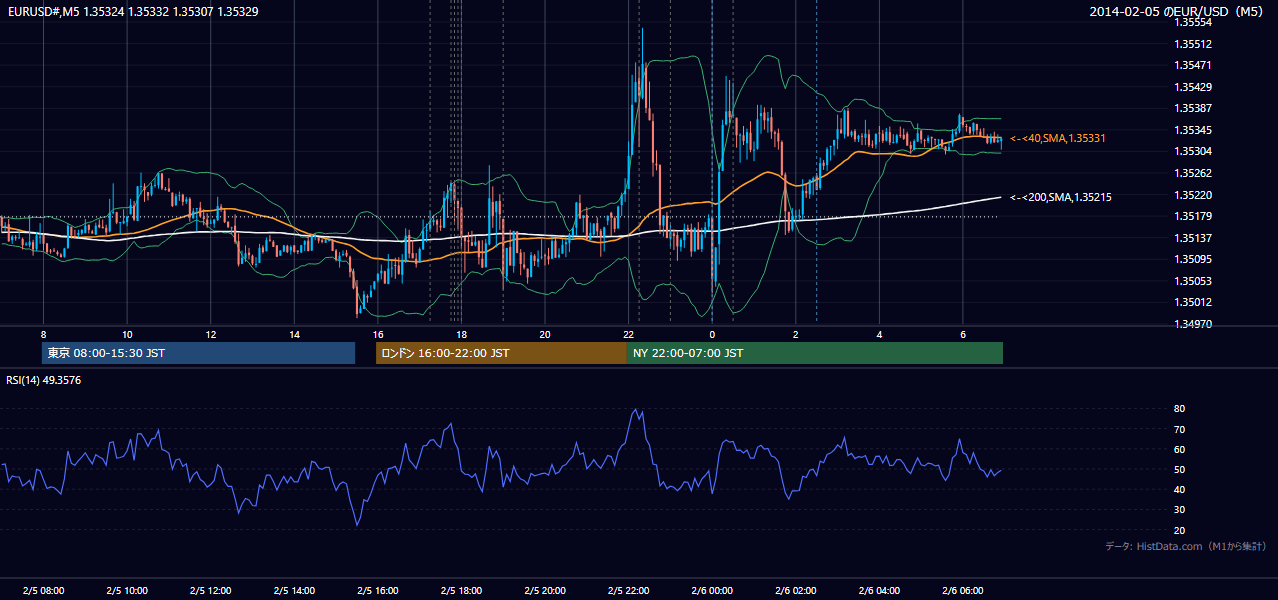Viewport: 1278px width, 600px height.
Task: Click the 1.35179 price axis label
Action: point(1193,216)
